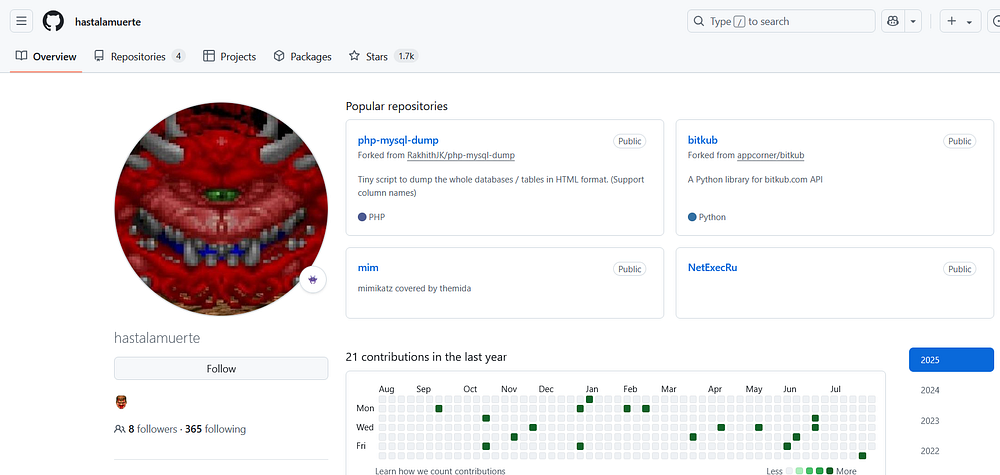This screenshot has width=1000, height=475.
Task: Click 'A Python library for bitkub.com API' text
Action: (x=755, y=180)
